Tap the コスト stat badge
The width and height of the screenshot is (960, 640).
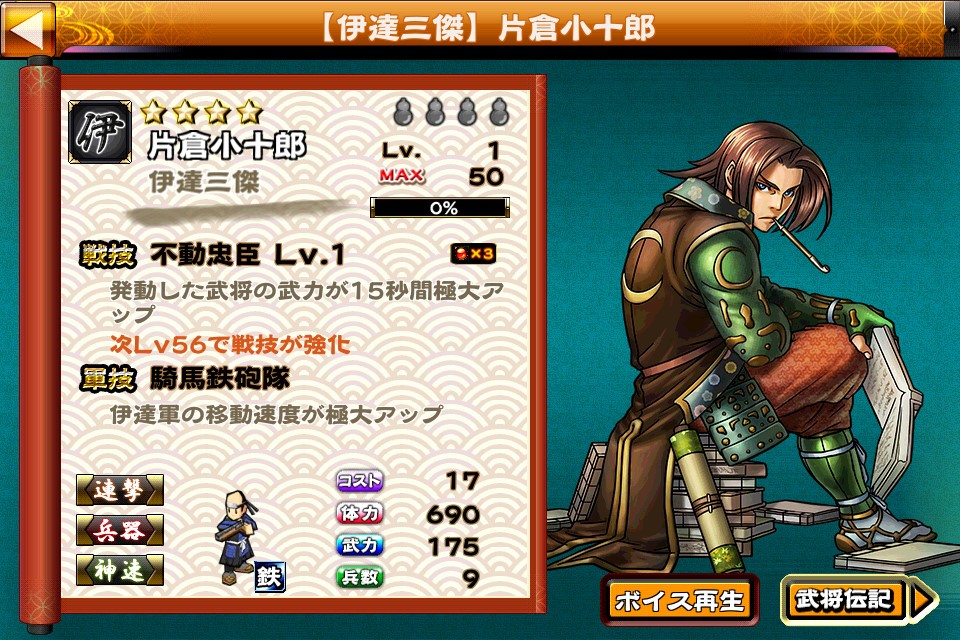[359, 481]
